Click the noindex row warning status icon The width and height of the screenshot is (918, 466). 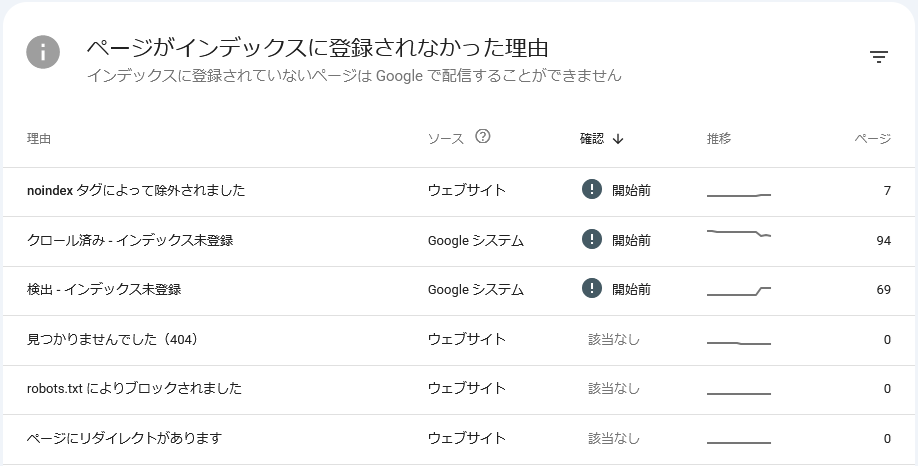point(592,190)
